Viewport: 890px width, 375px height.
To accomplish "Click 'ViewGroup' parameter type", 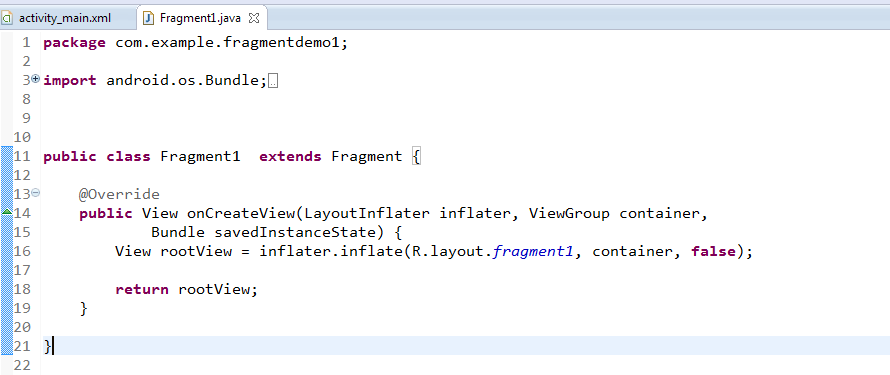I will pyautogui.click(x=569, y=214).
